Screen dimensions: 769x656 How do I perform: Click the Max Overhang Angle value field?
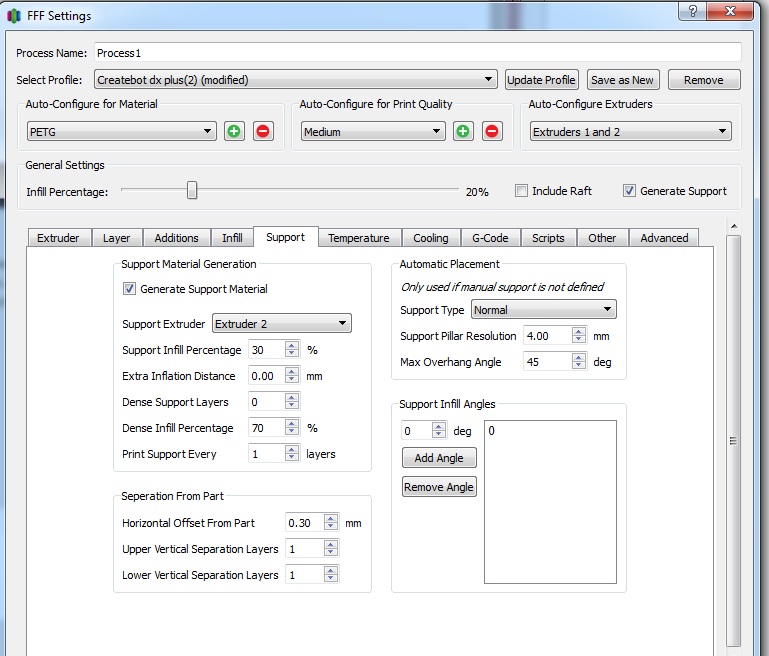pyautogui.click(x=547, y=362)
